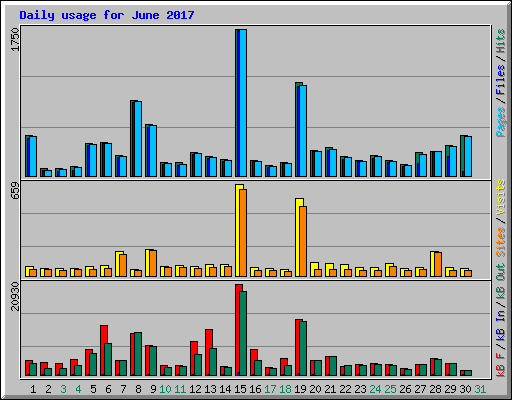Click the 1750 axis value
512x400 pixels.
(x=15, y=39)
